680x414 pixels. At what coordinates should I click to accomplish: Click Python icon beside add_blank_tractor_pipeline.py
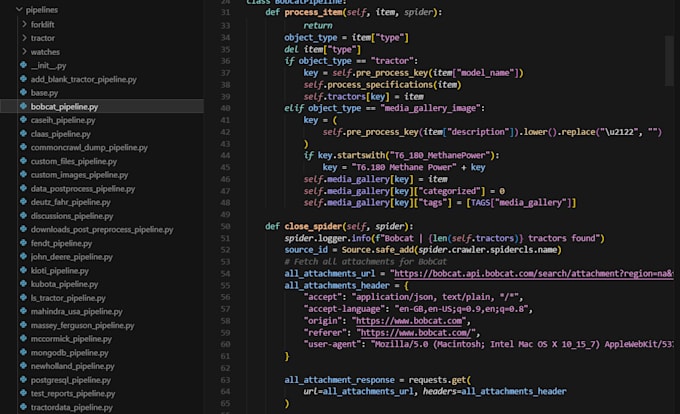click(23, 79)
